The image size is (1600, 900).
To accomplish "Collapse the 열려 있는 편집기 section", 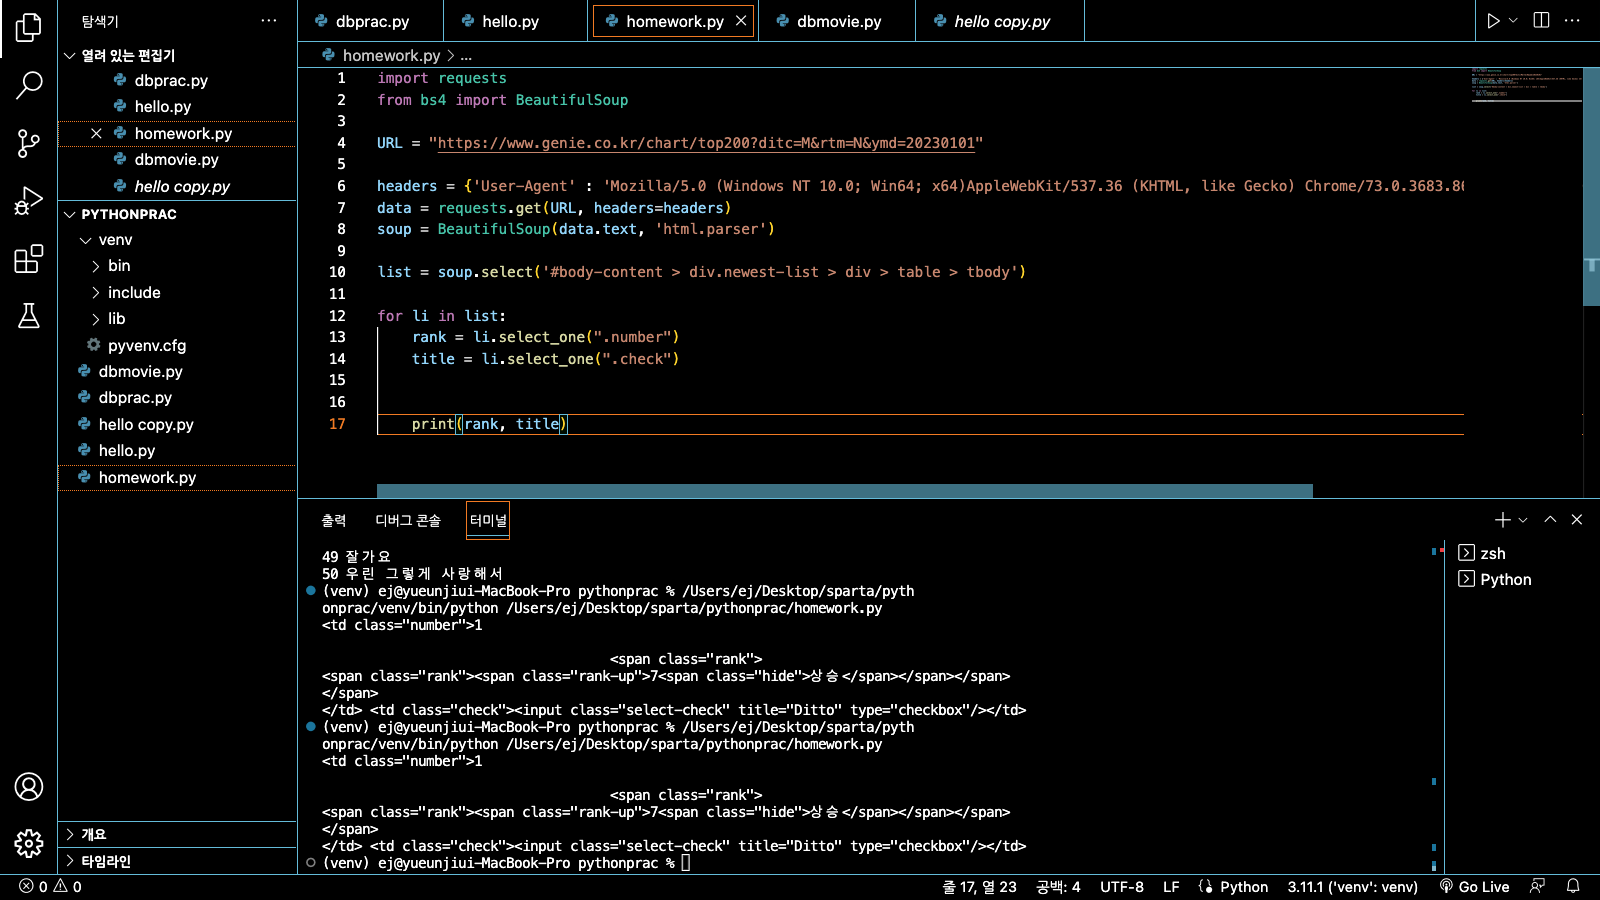I will (x=177, y=55).
